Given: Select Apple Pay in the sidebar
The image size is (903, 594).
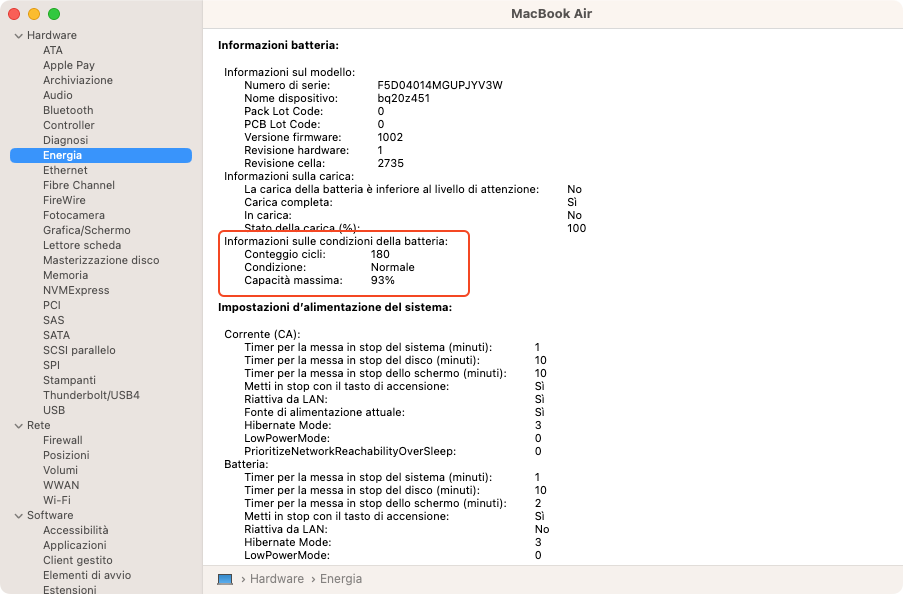Looking at the screenshot, I should (x=69, y=65).
